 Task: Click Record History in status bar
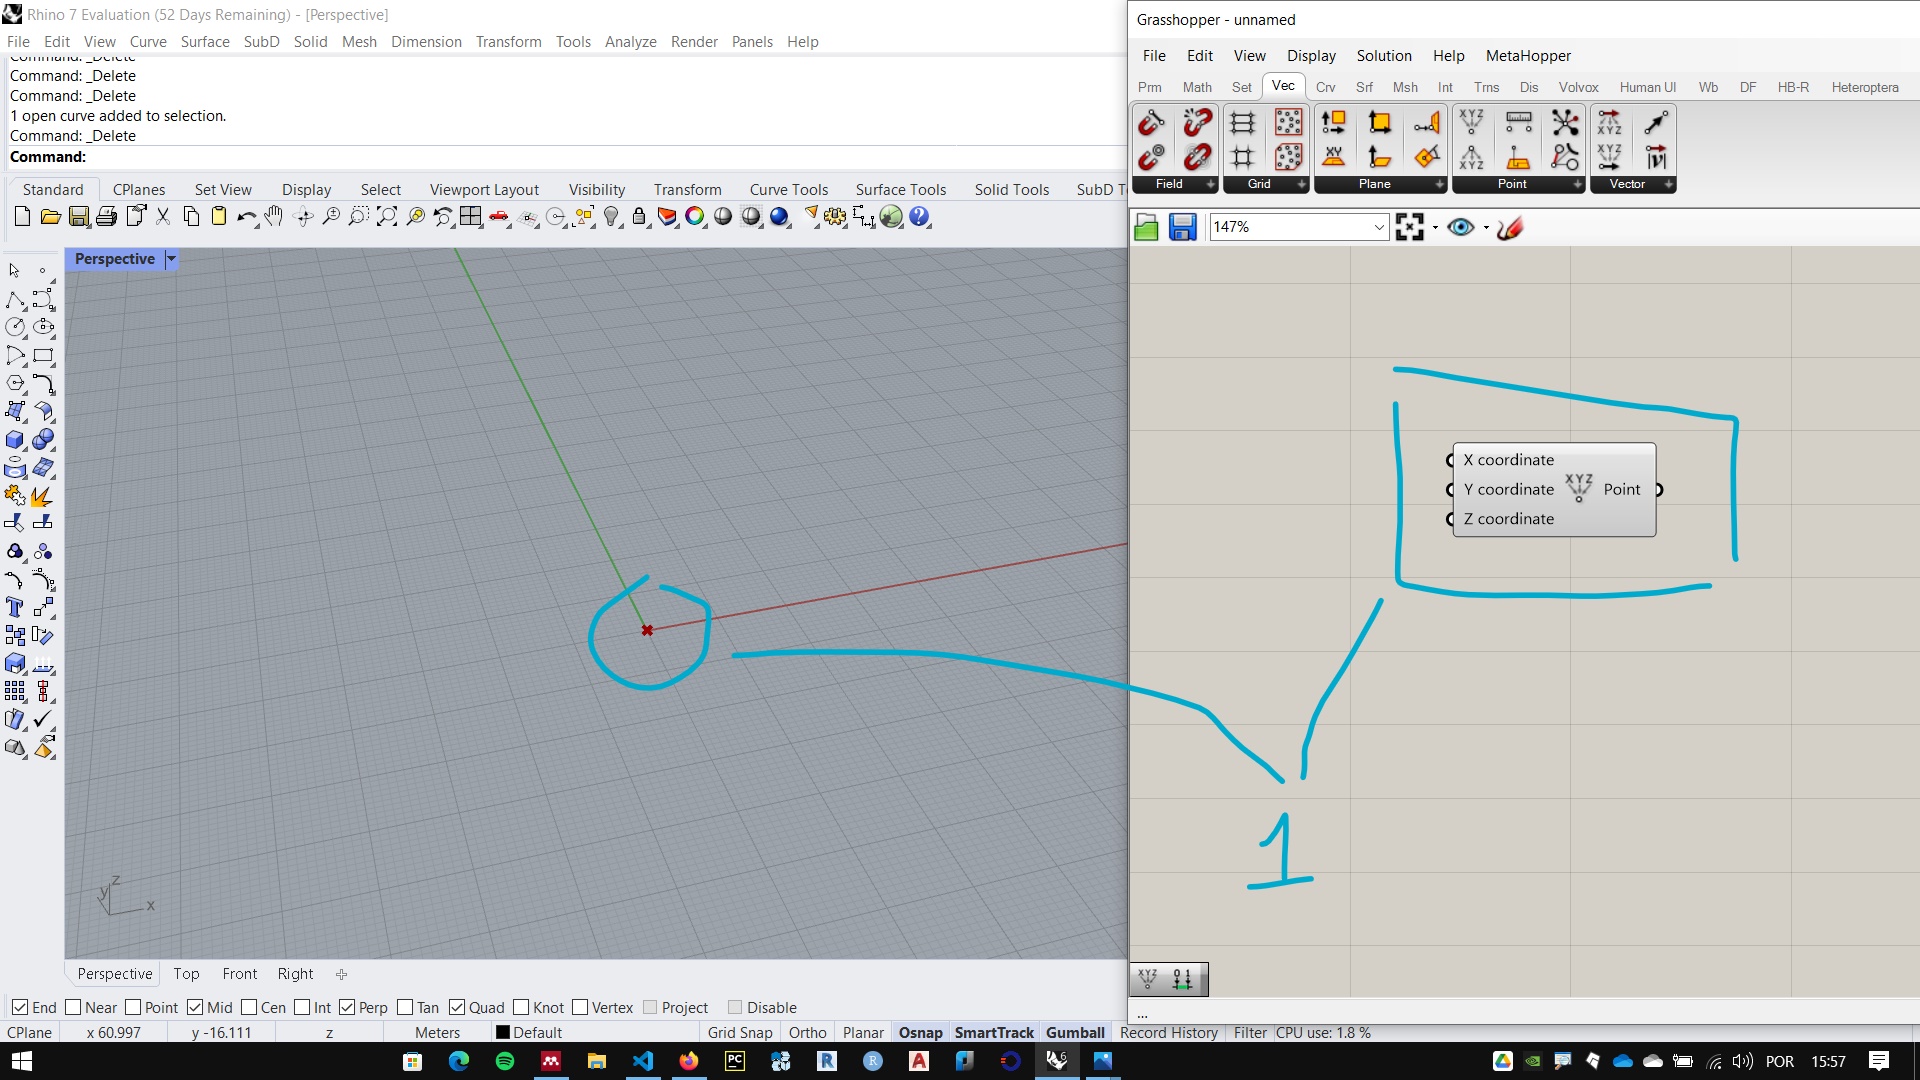pos(1169,1033)
